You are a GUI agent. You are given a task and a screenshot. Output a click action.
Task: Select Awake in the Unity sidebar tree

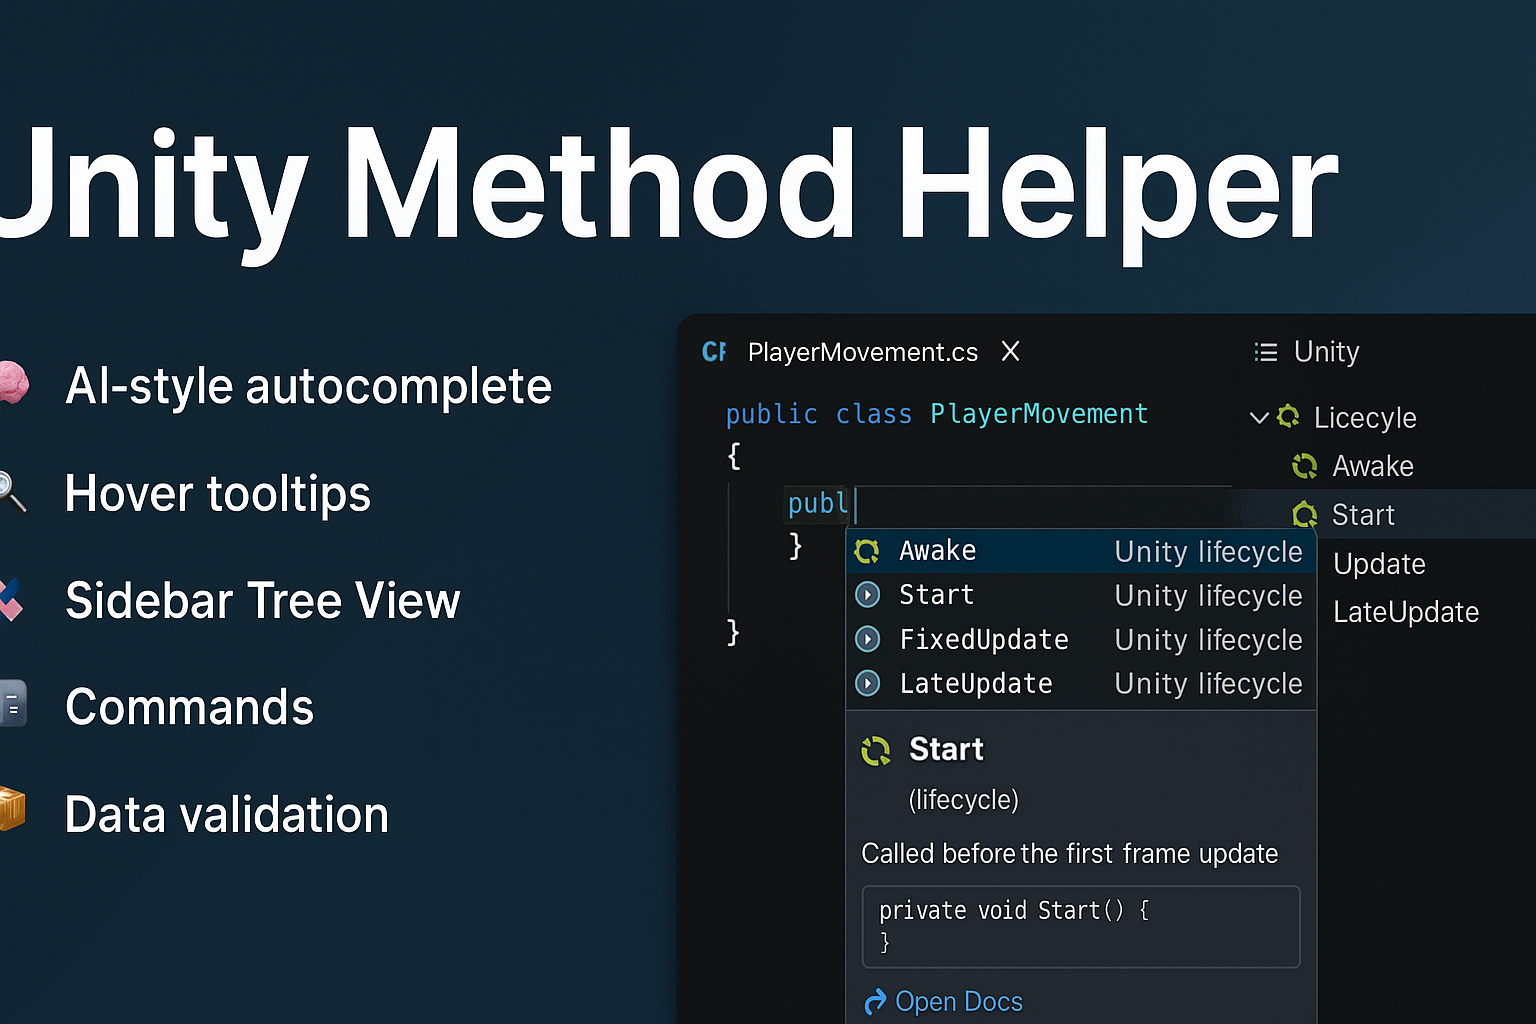(1373, 466)
